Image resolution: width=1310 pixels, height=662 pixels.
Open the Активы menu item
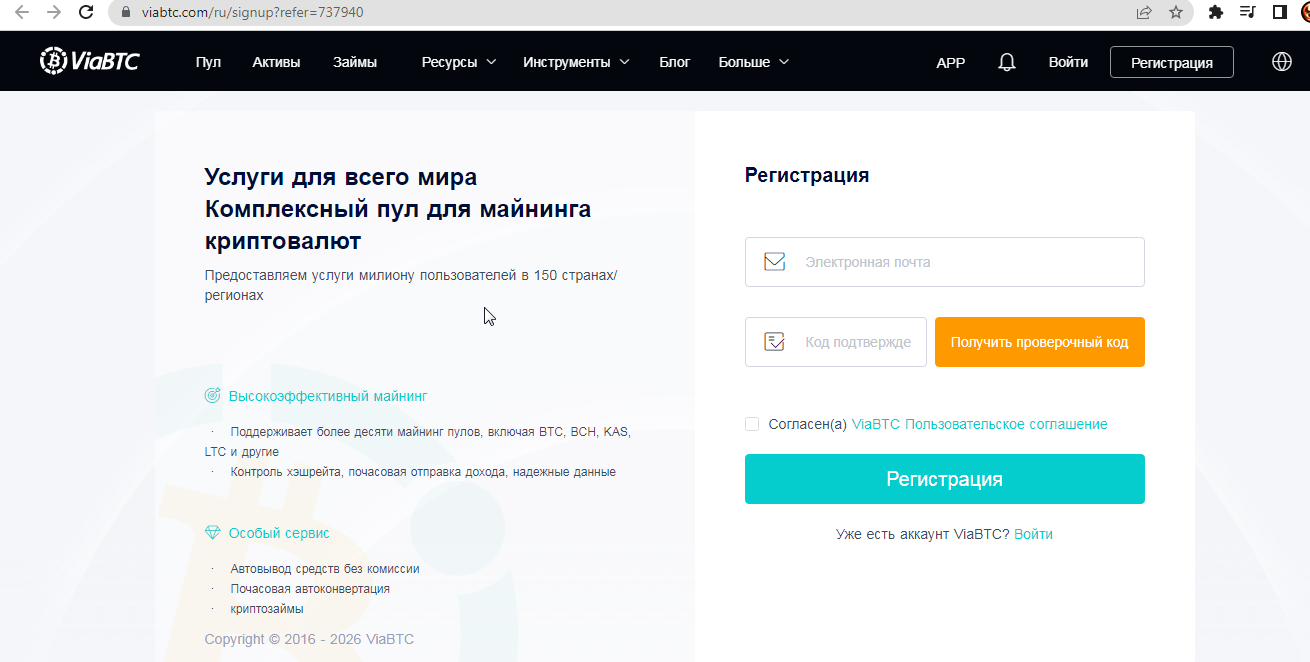(276, 62)
